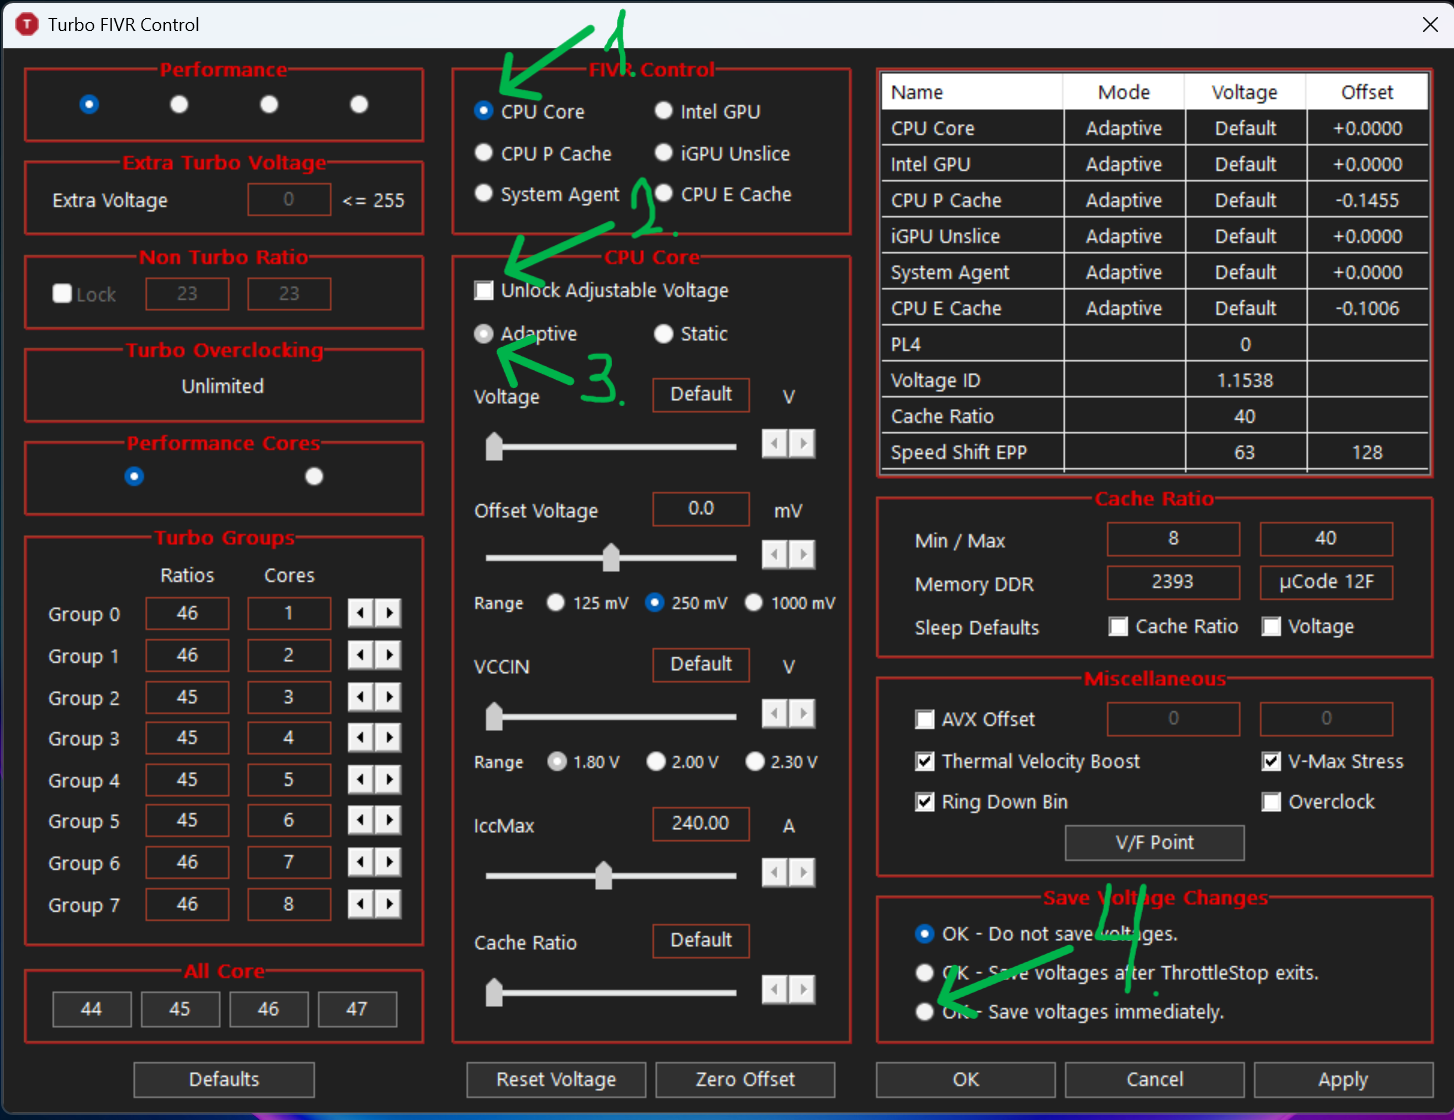The width and height of the screenshot is (1454, 1120).
Task: Select System Agent radio button
Action: (484, 194)
